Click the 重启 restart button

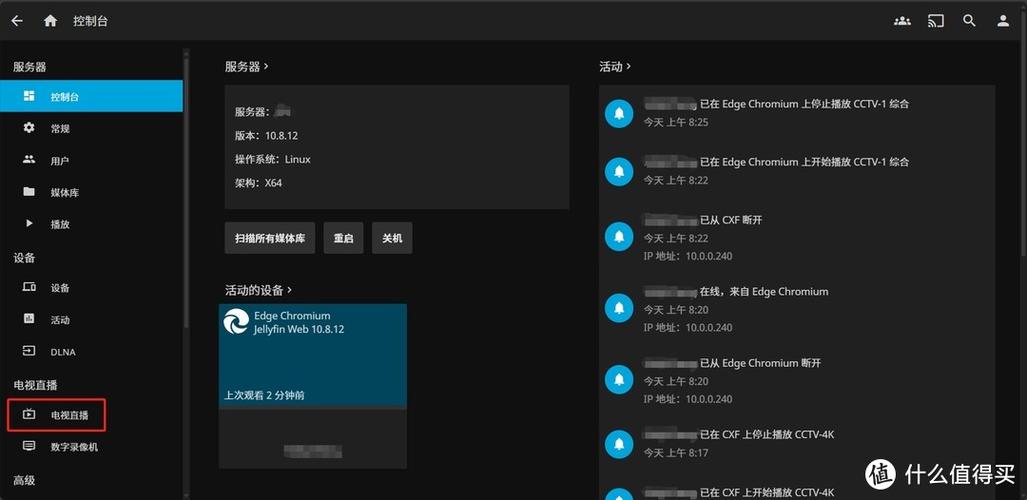[343, 238]
